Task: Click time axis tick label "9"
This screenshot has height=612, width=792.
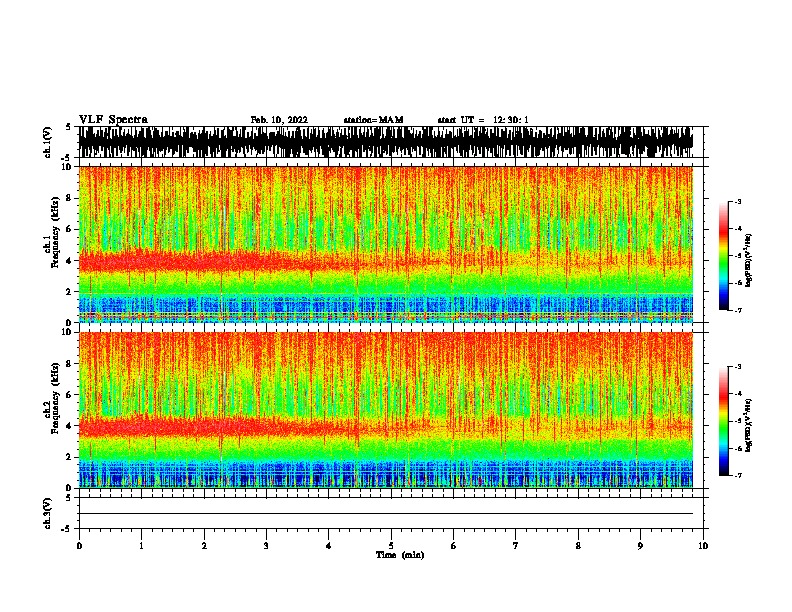Action: tap(640, 546)
